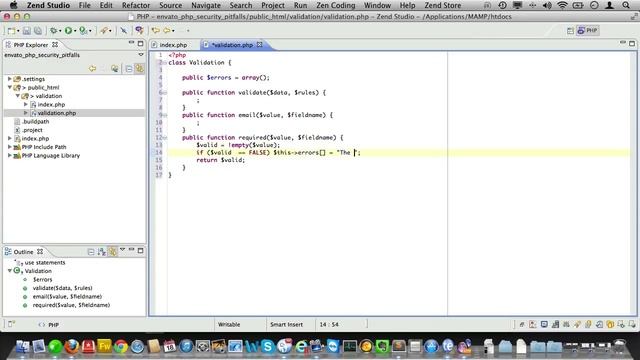Collapse the public_html folder
The width and height of the screenshot is (640, 360).
point(9,87)
